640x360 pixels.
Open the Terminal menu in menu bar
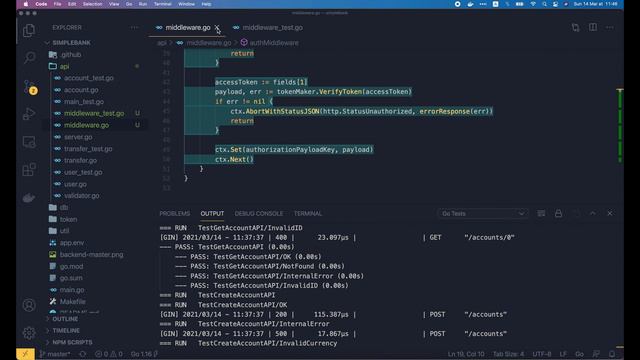(162, 4)
